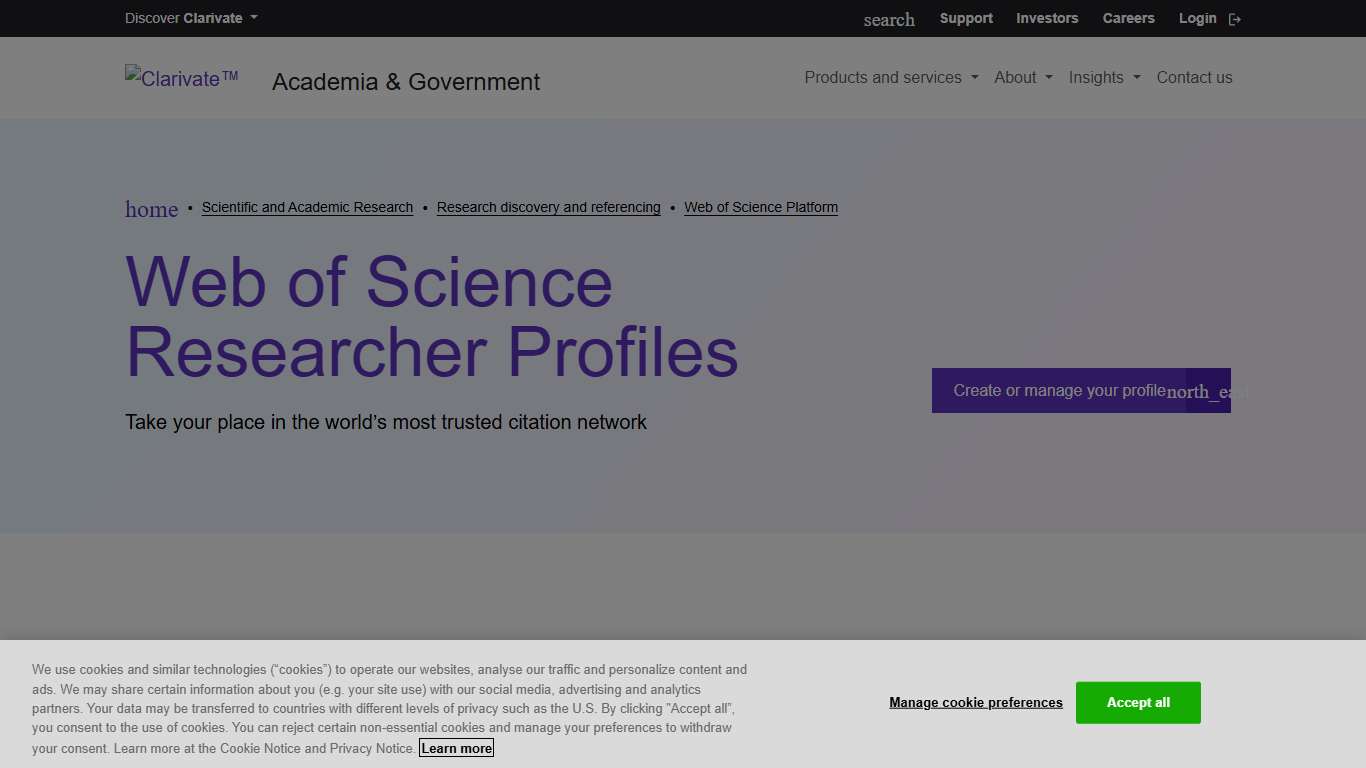This screenshot has height=768, width=1366.
Task: Open the Web of Science Platform breadcrumb
Action: pyautogui.click(x=761, y=207)
